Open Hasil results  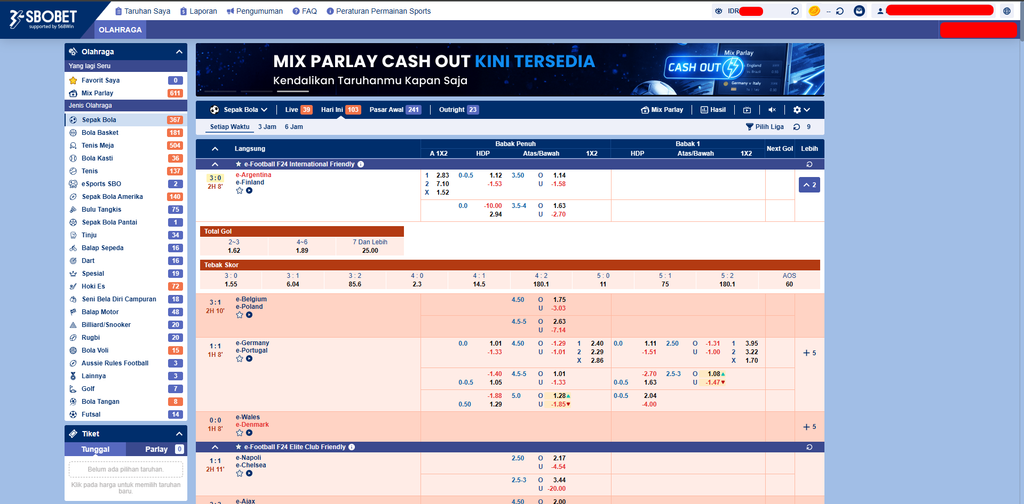[x=713, y=110]
